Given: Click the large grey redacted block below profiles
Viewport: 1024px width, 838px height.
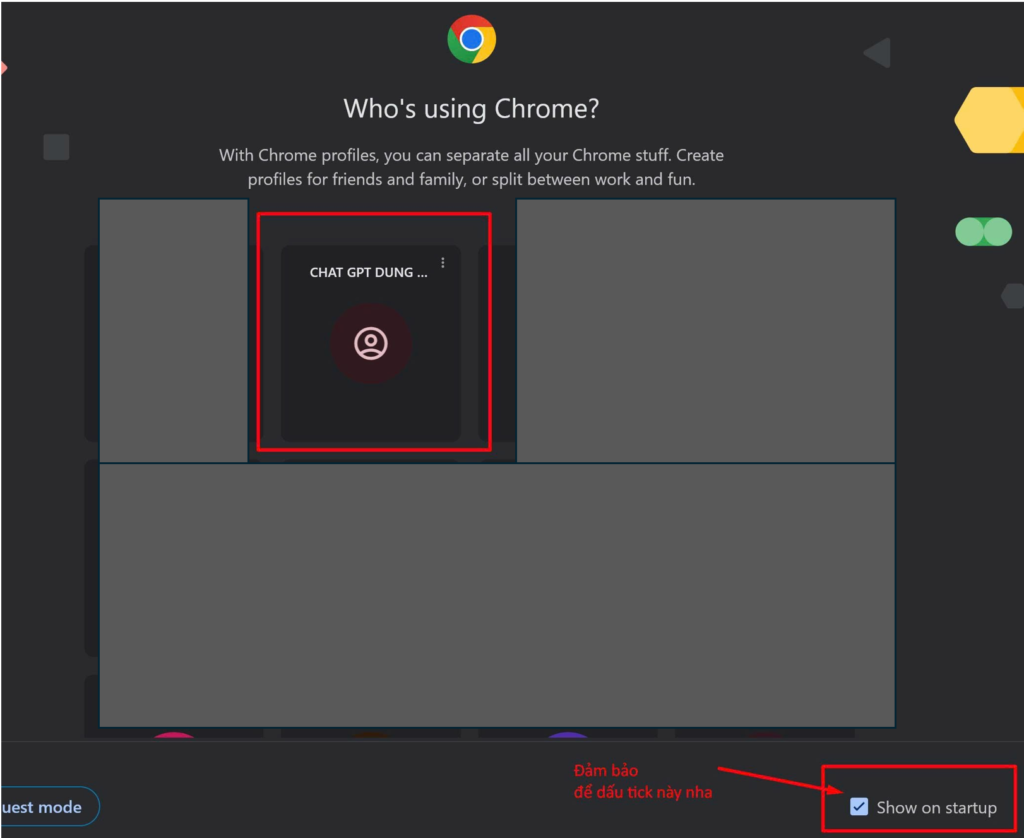Looking at the screenshot, I should [496, 595].
